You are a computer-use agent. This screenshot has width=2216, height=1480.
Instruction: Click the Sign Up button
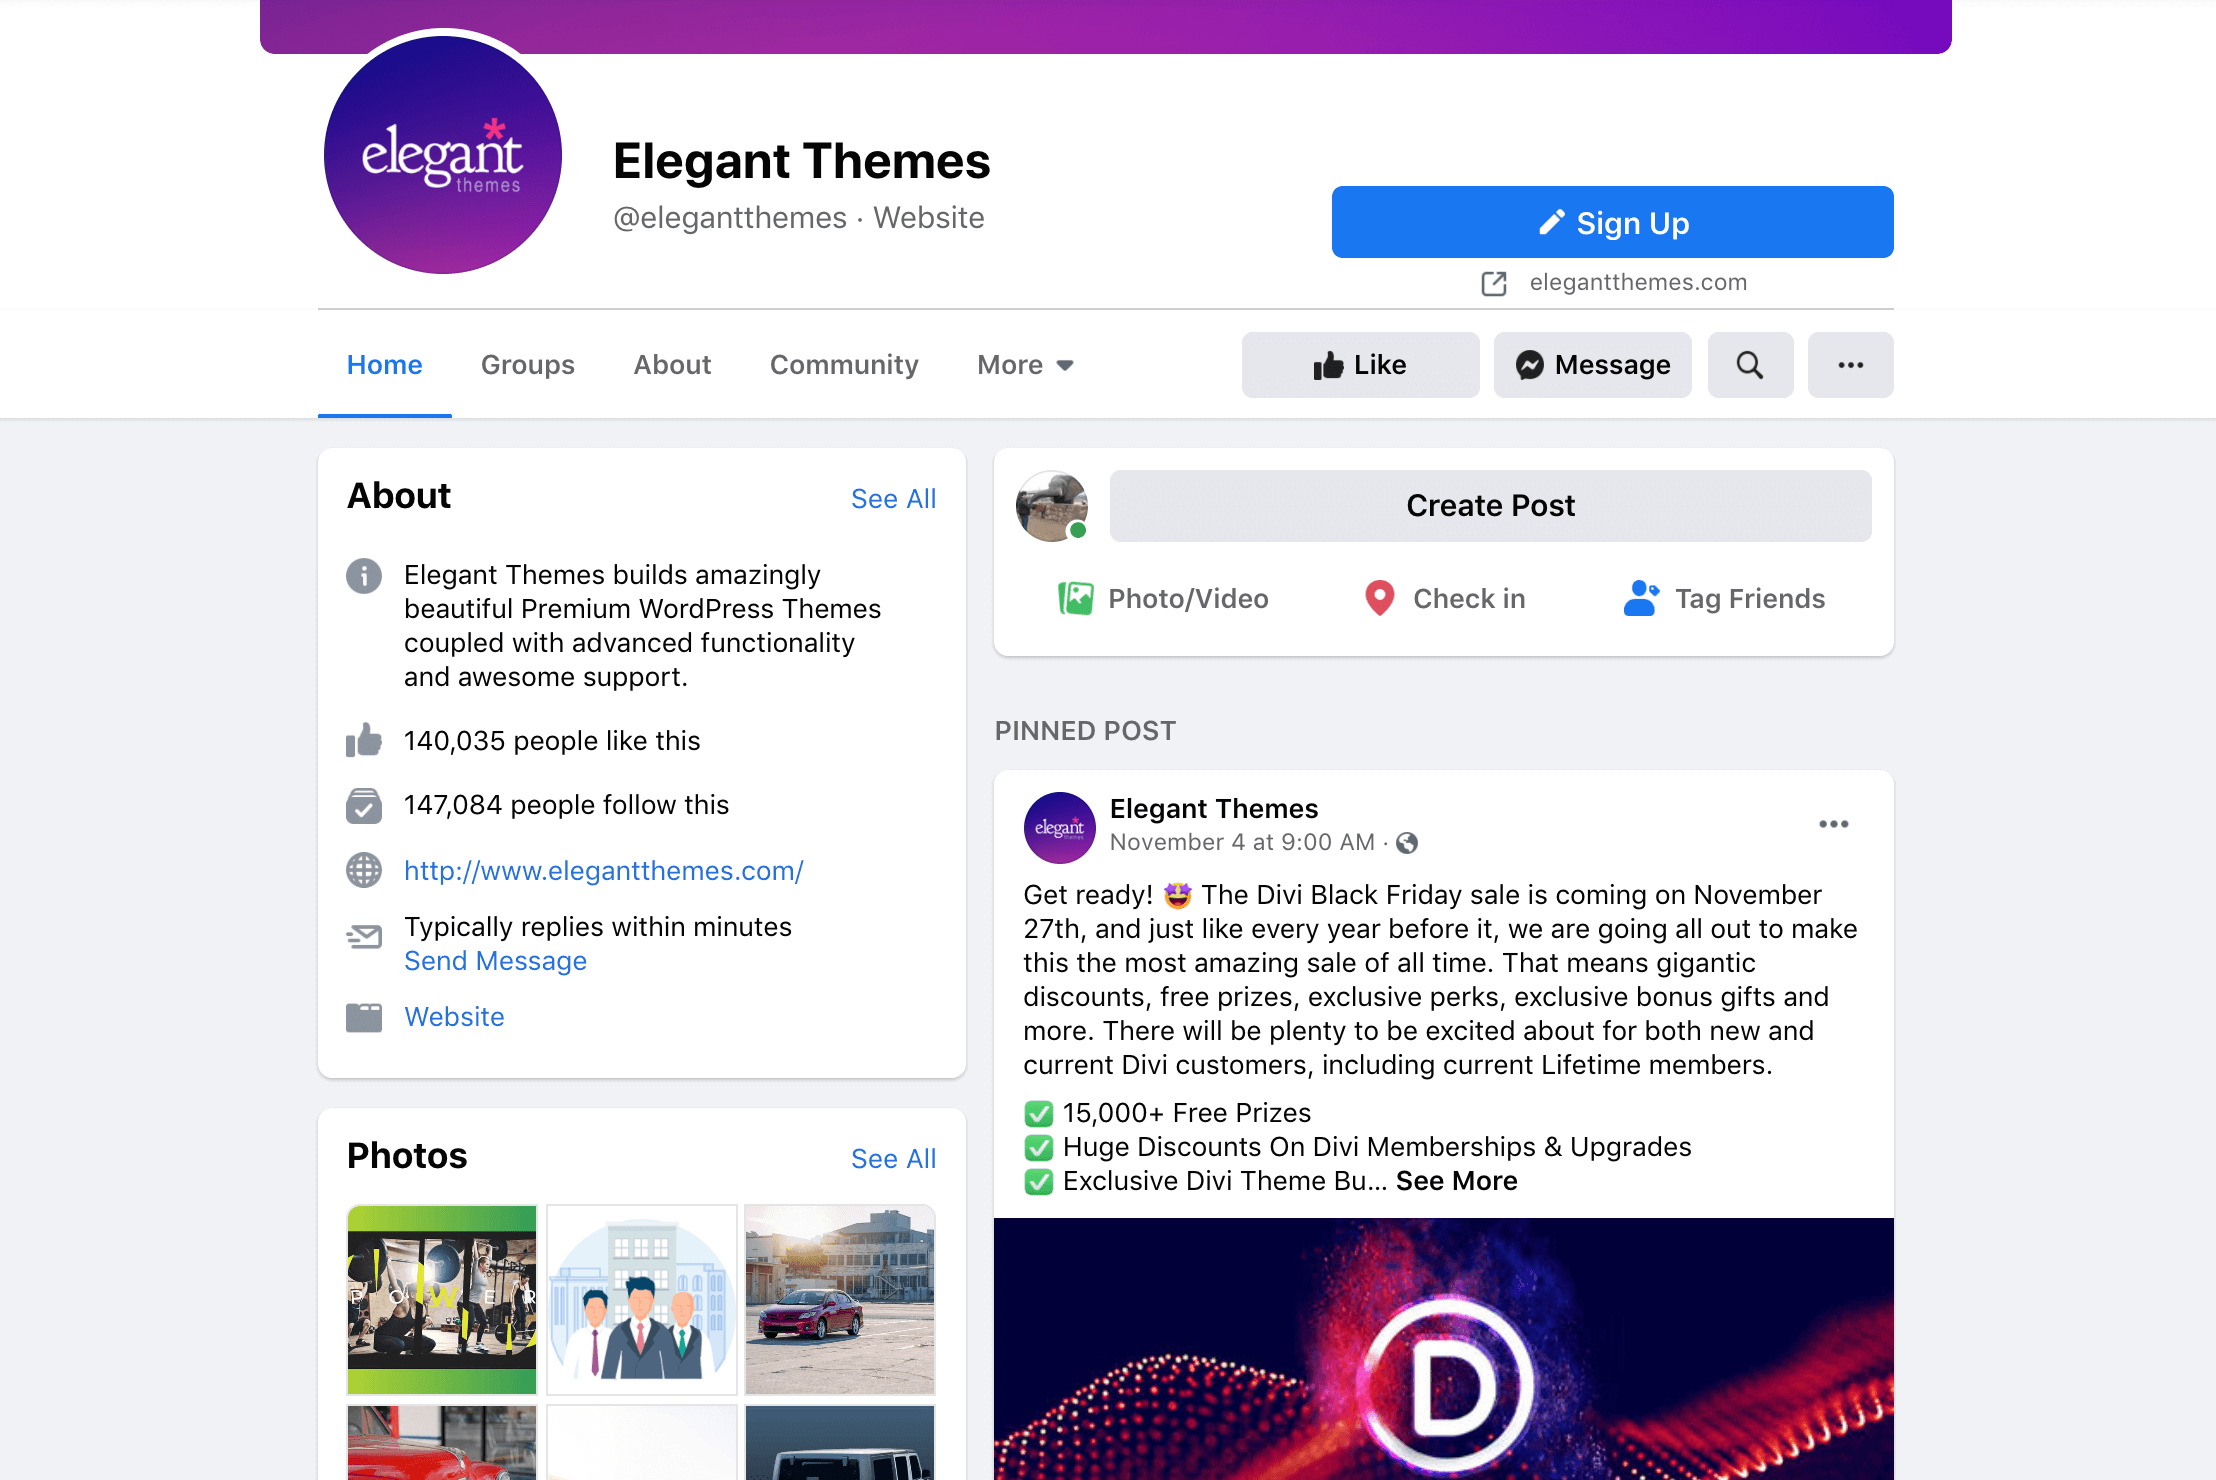(1613, 221)
